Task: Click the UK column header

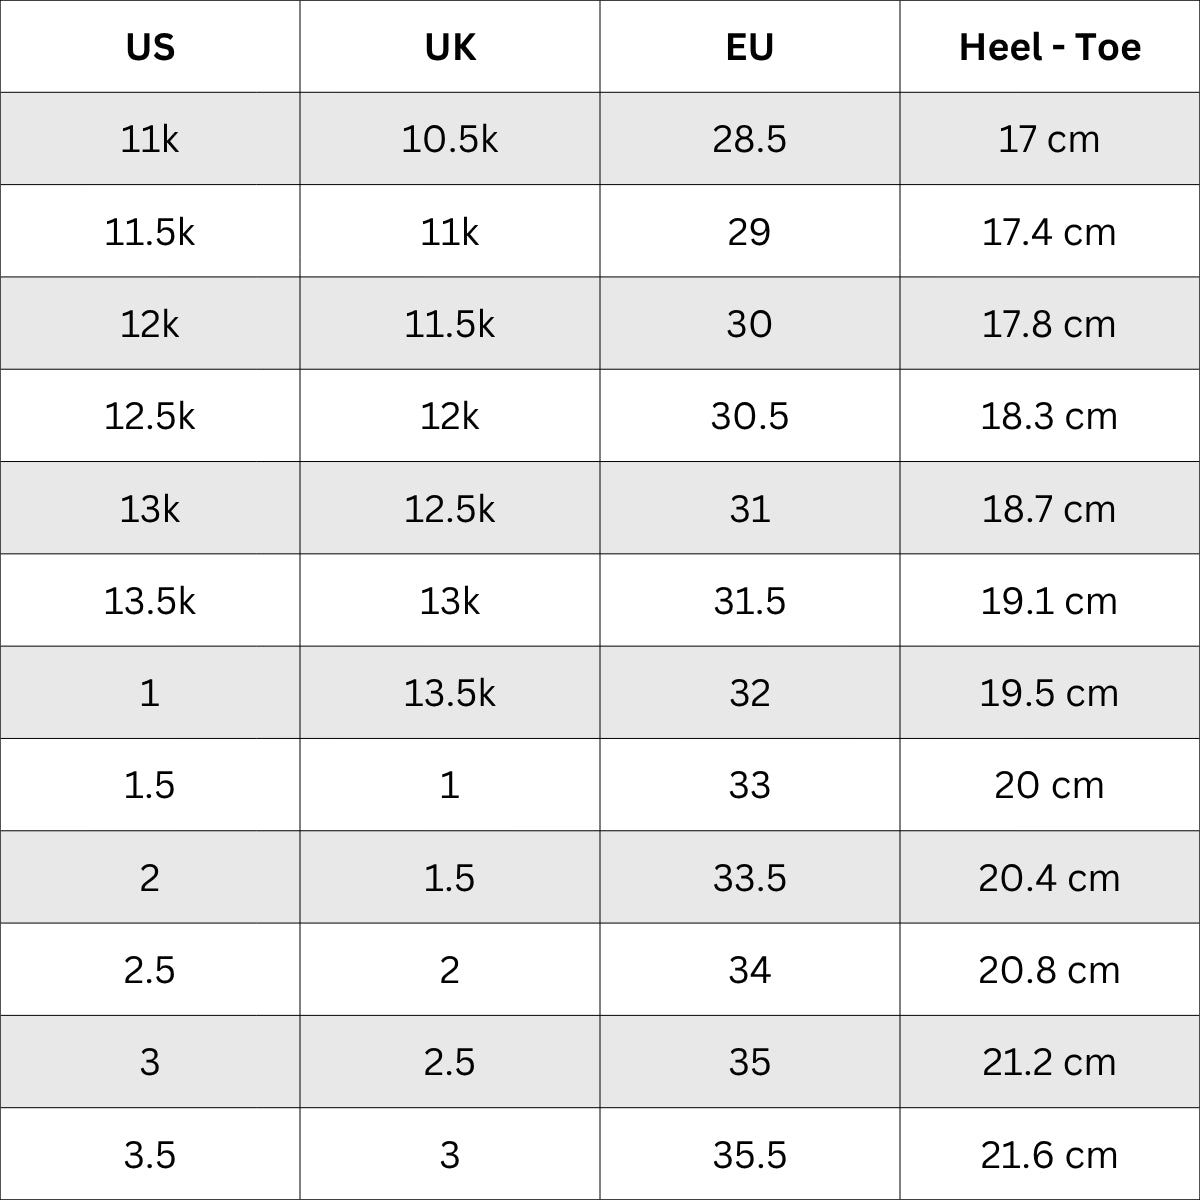Action: tap(450, 47)
